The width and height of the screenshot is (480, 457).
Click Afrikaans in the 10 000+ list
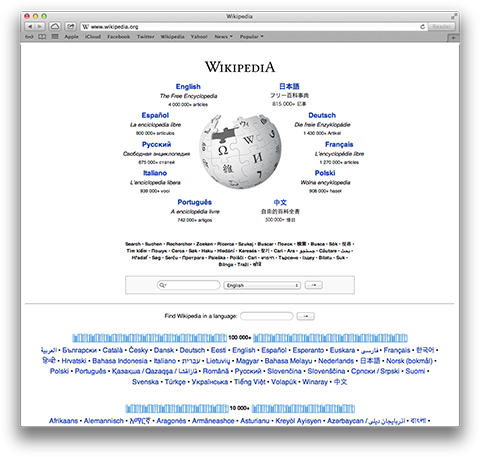click(63, 421)
